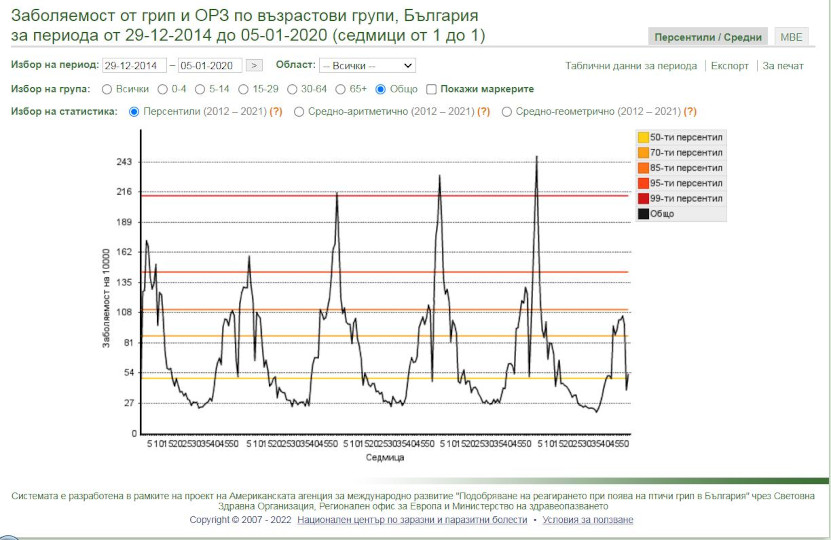Screen dimensions: 831x540
Task: Click the 'За печат' print link
Action: pyautogui.click(x=783, y=66)
